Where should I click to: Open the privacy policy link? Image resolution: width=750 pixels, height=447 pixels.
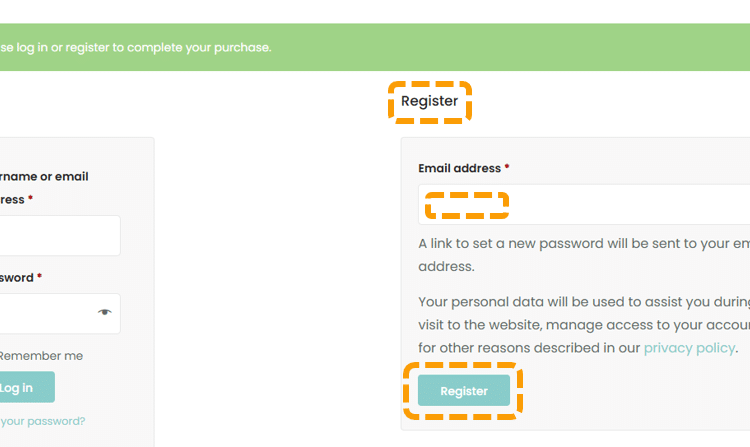(689, 348)
